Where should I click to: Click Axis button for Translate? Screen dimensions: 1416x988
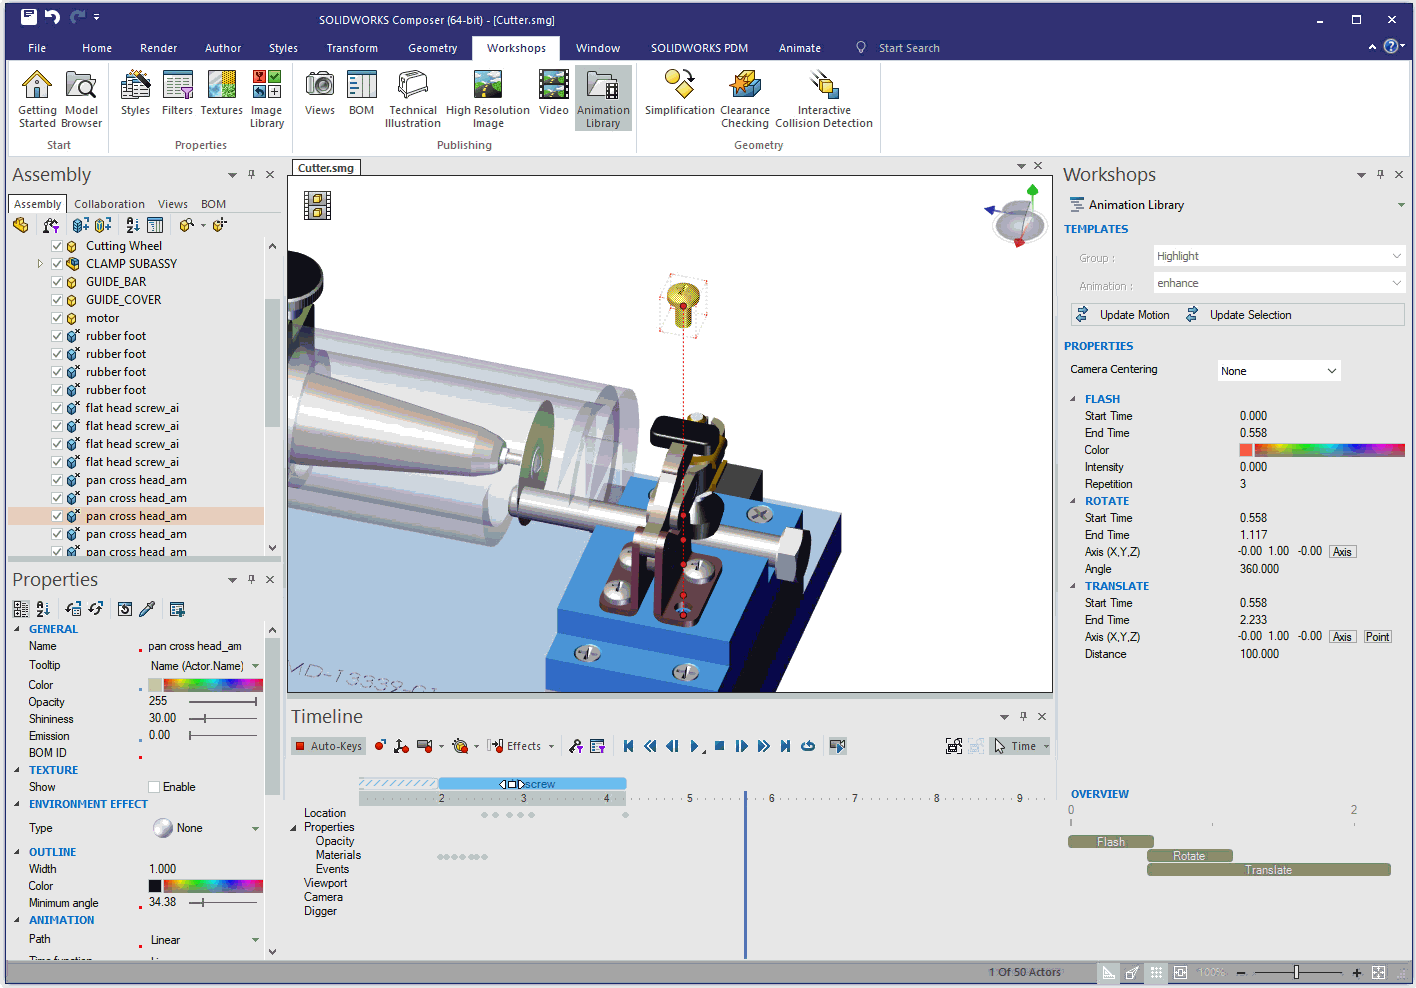1342,637
